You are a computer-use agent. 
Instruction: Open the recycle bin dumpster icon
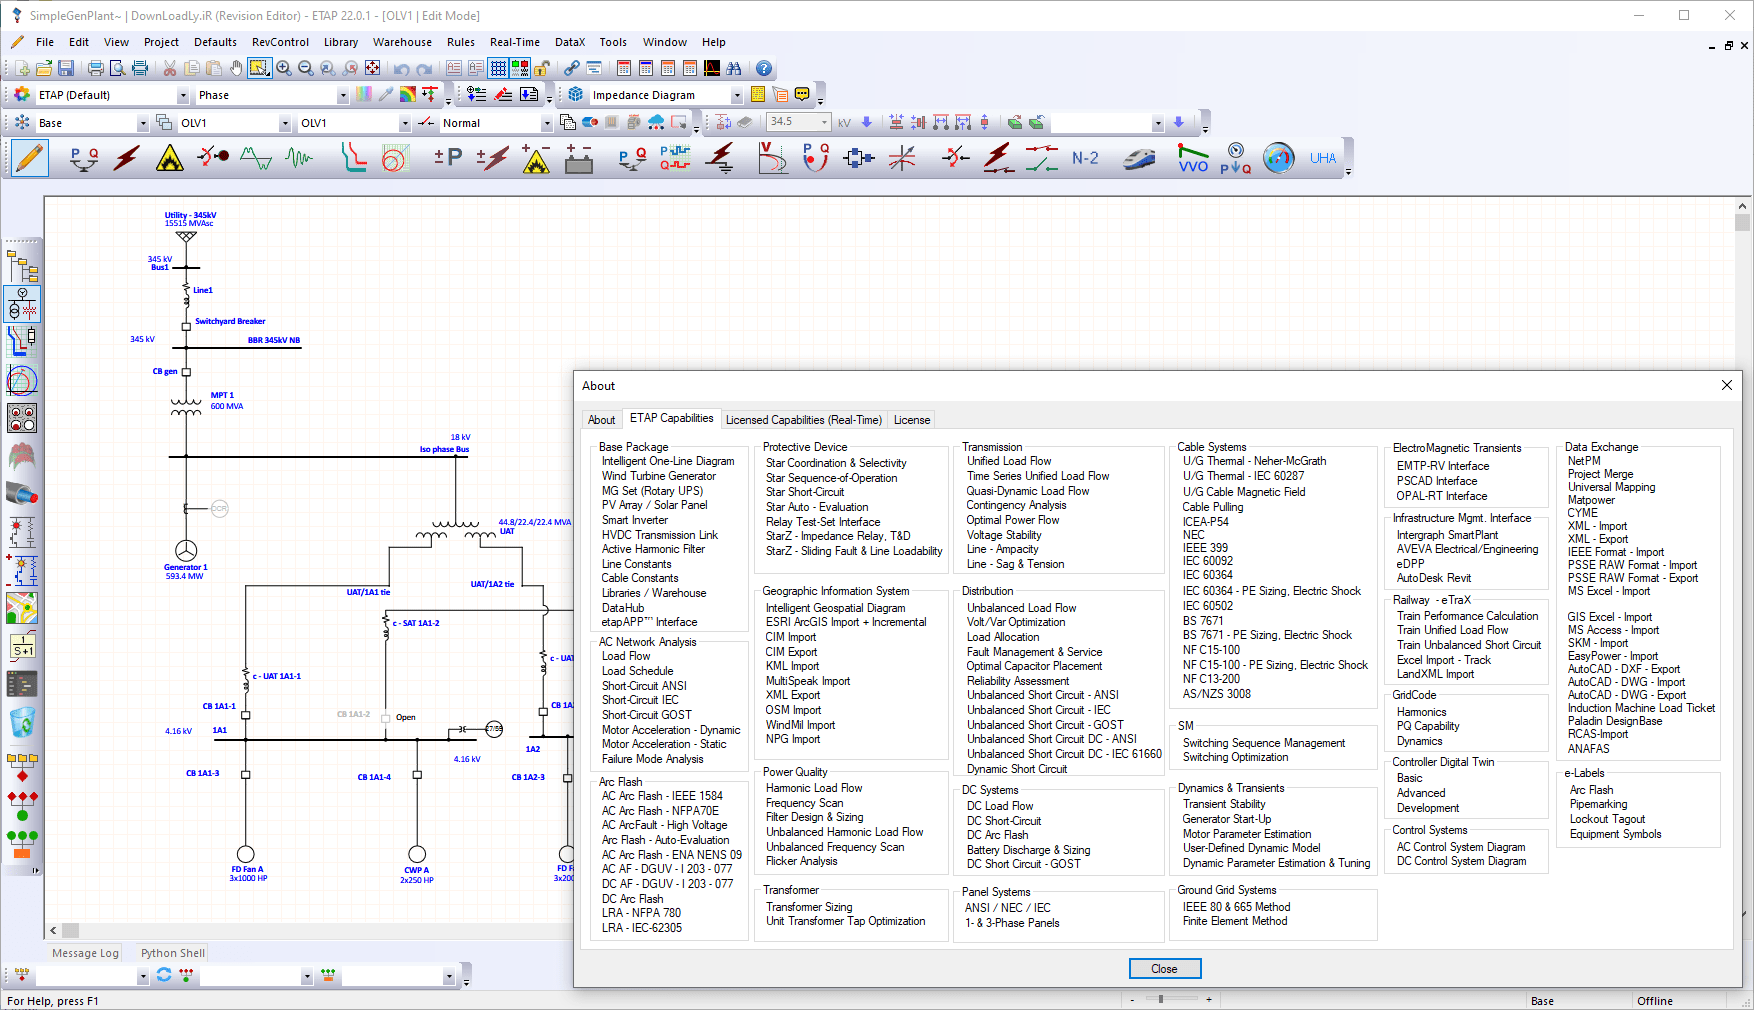[22, 722]
